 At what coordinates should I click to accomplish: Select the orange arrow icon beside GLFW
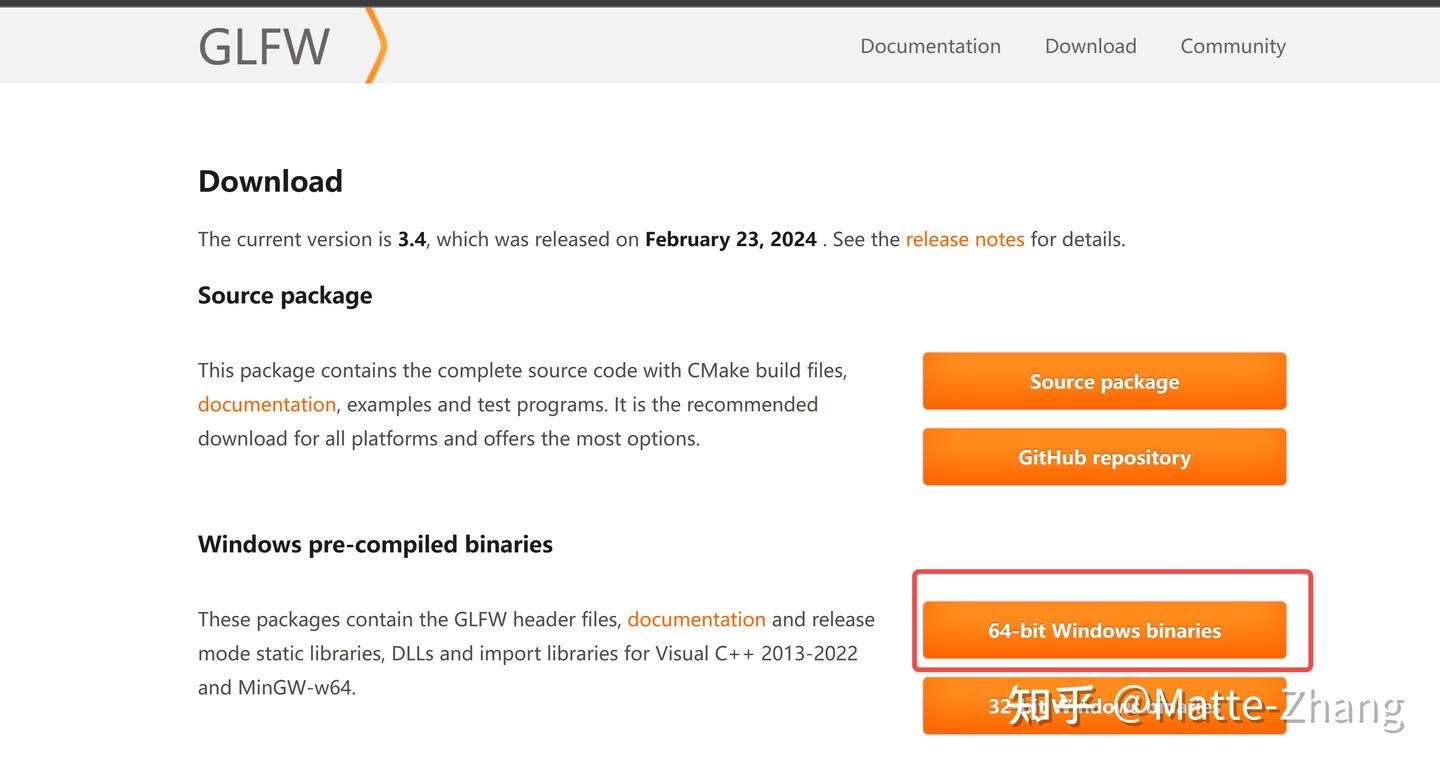tap(374, 45)
